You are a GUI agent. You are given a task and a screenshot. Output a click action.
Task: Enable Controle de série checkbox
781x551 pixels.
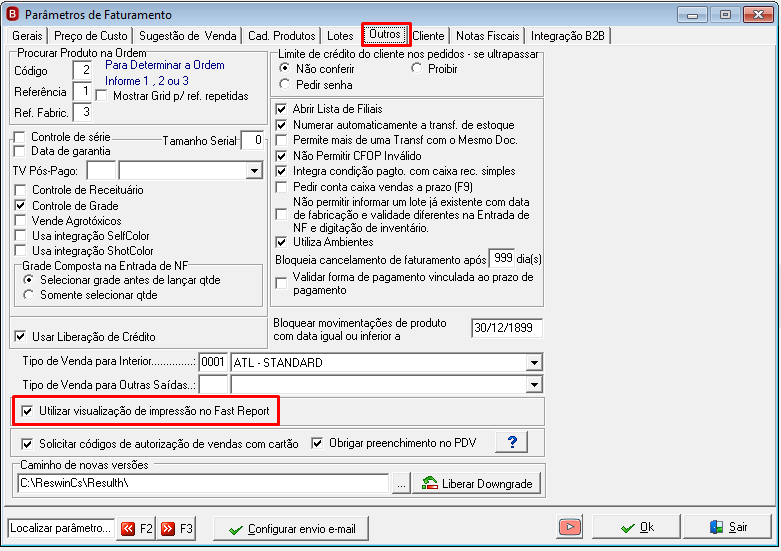20,137
